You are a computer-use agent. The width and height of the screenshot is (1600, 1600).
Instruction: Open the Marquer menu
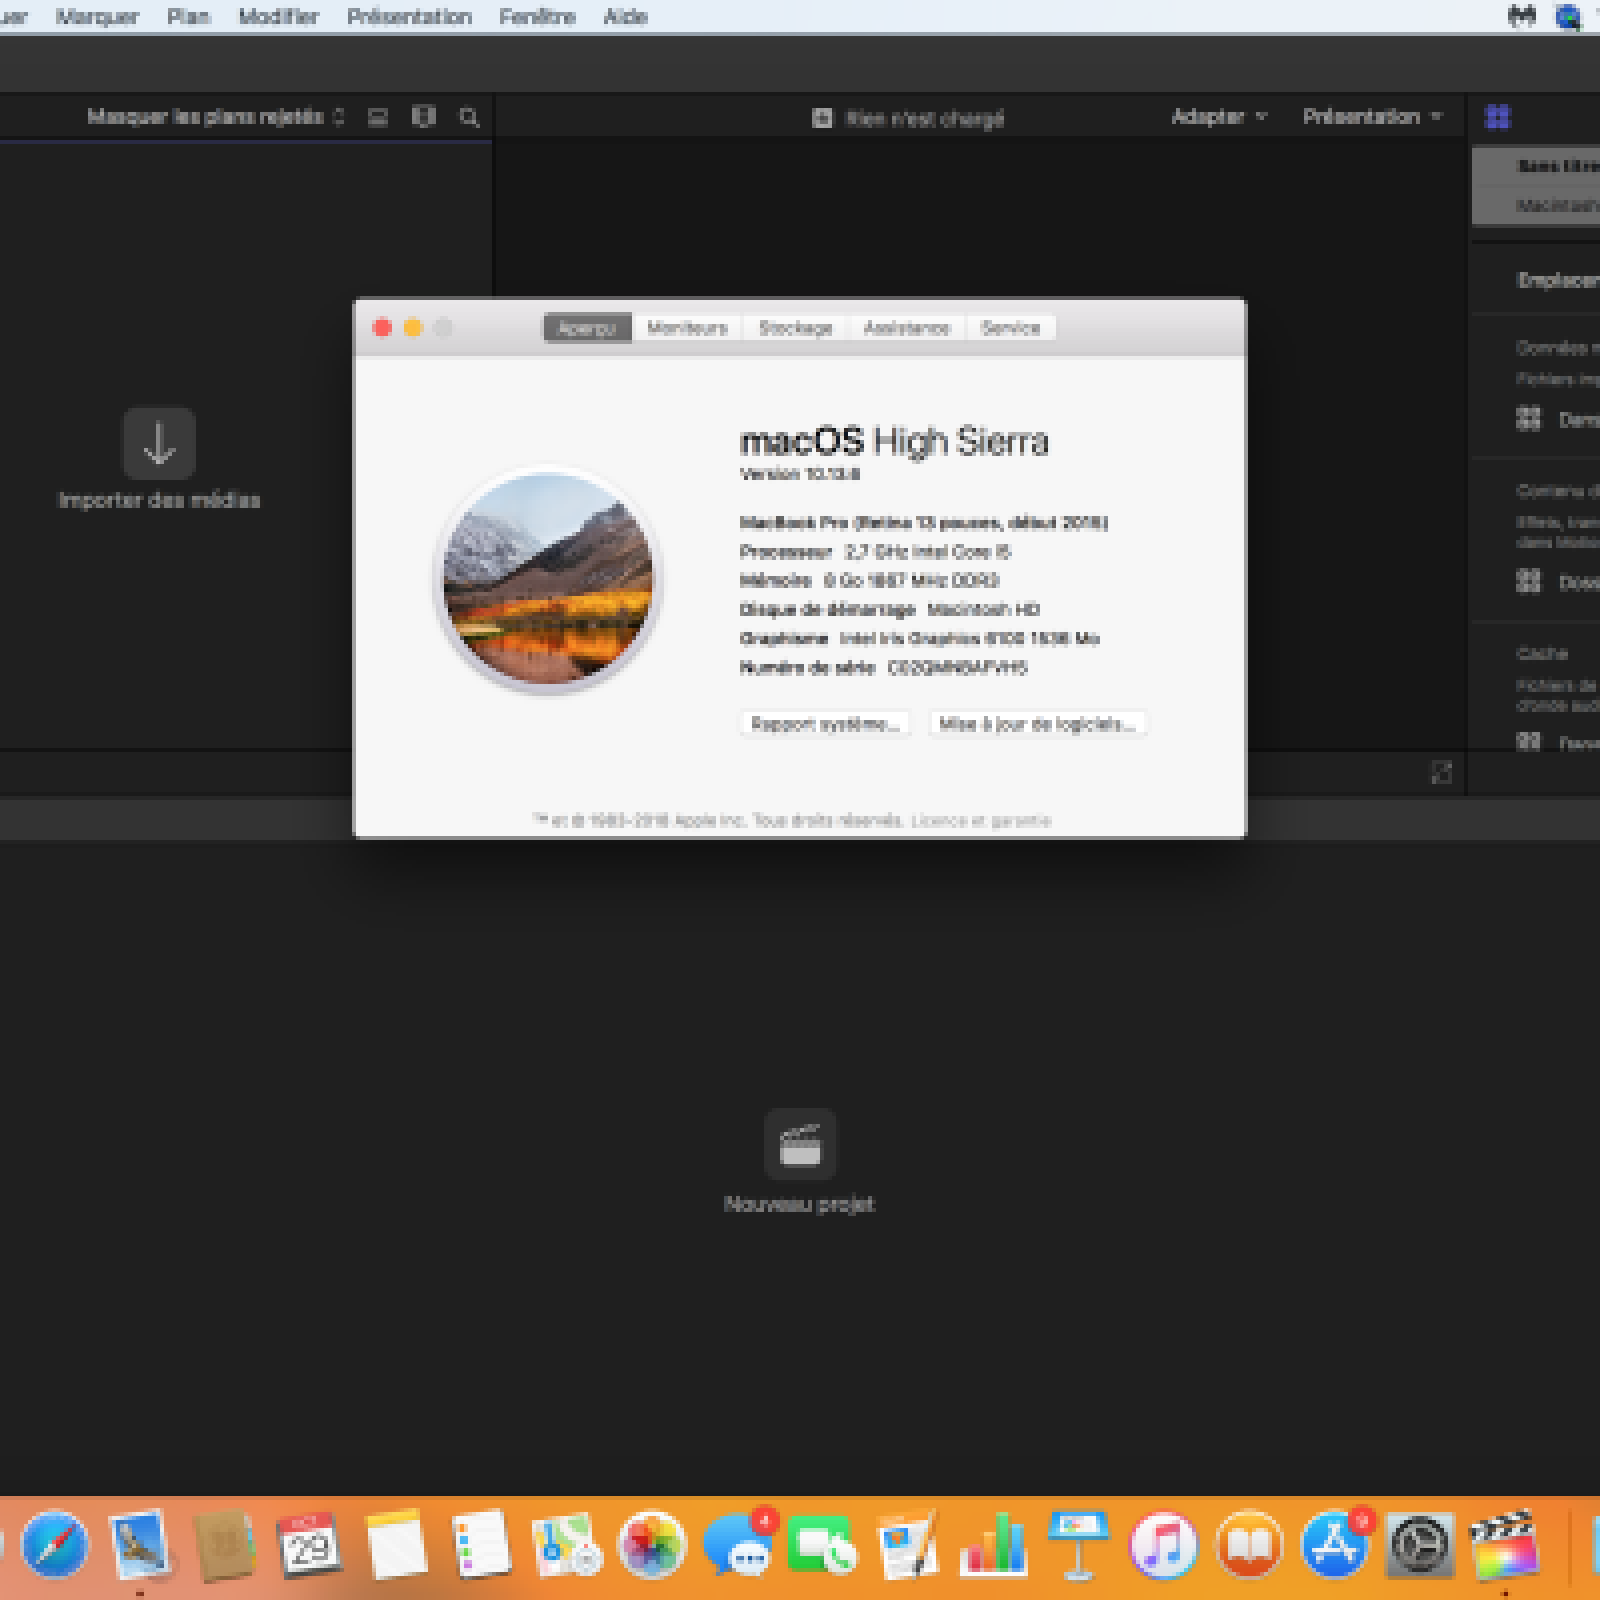point(97,17)
